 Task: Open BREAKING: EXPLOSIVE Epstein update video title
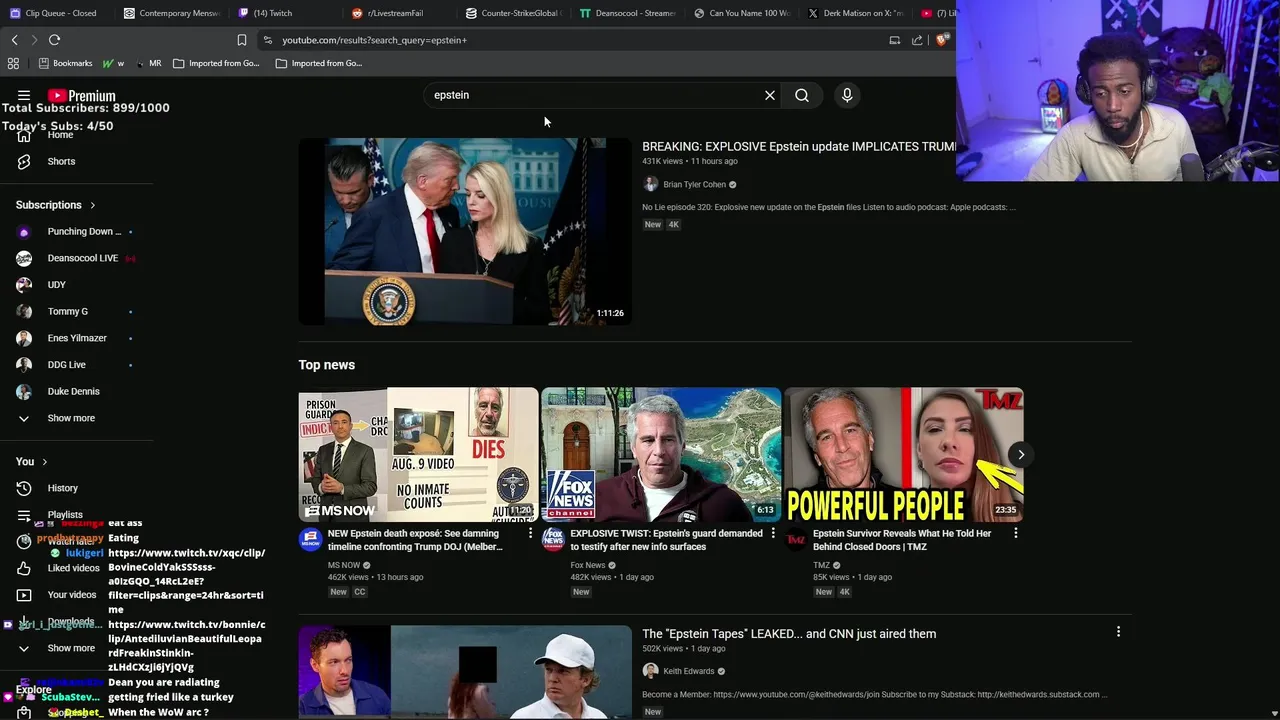coord(799,147)
